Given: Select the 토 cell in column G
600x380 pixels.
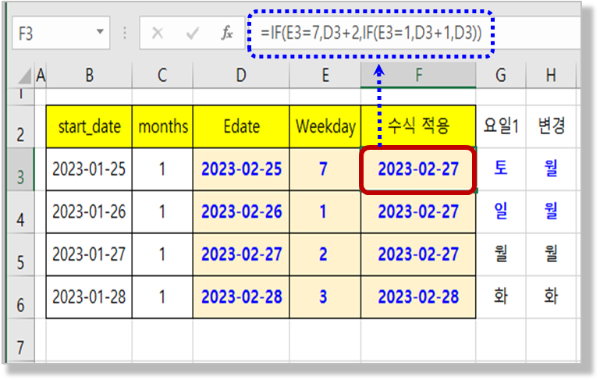Looking at the screenshot, I should tap(501, 169).
